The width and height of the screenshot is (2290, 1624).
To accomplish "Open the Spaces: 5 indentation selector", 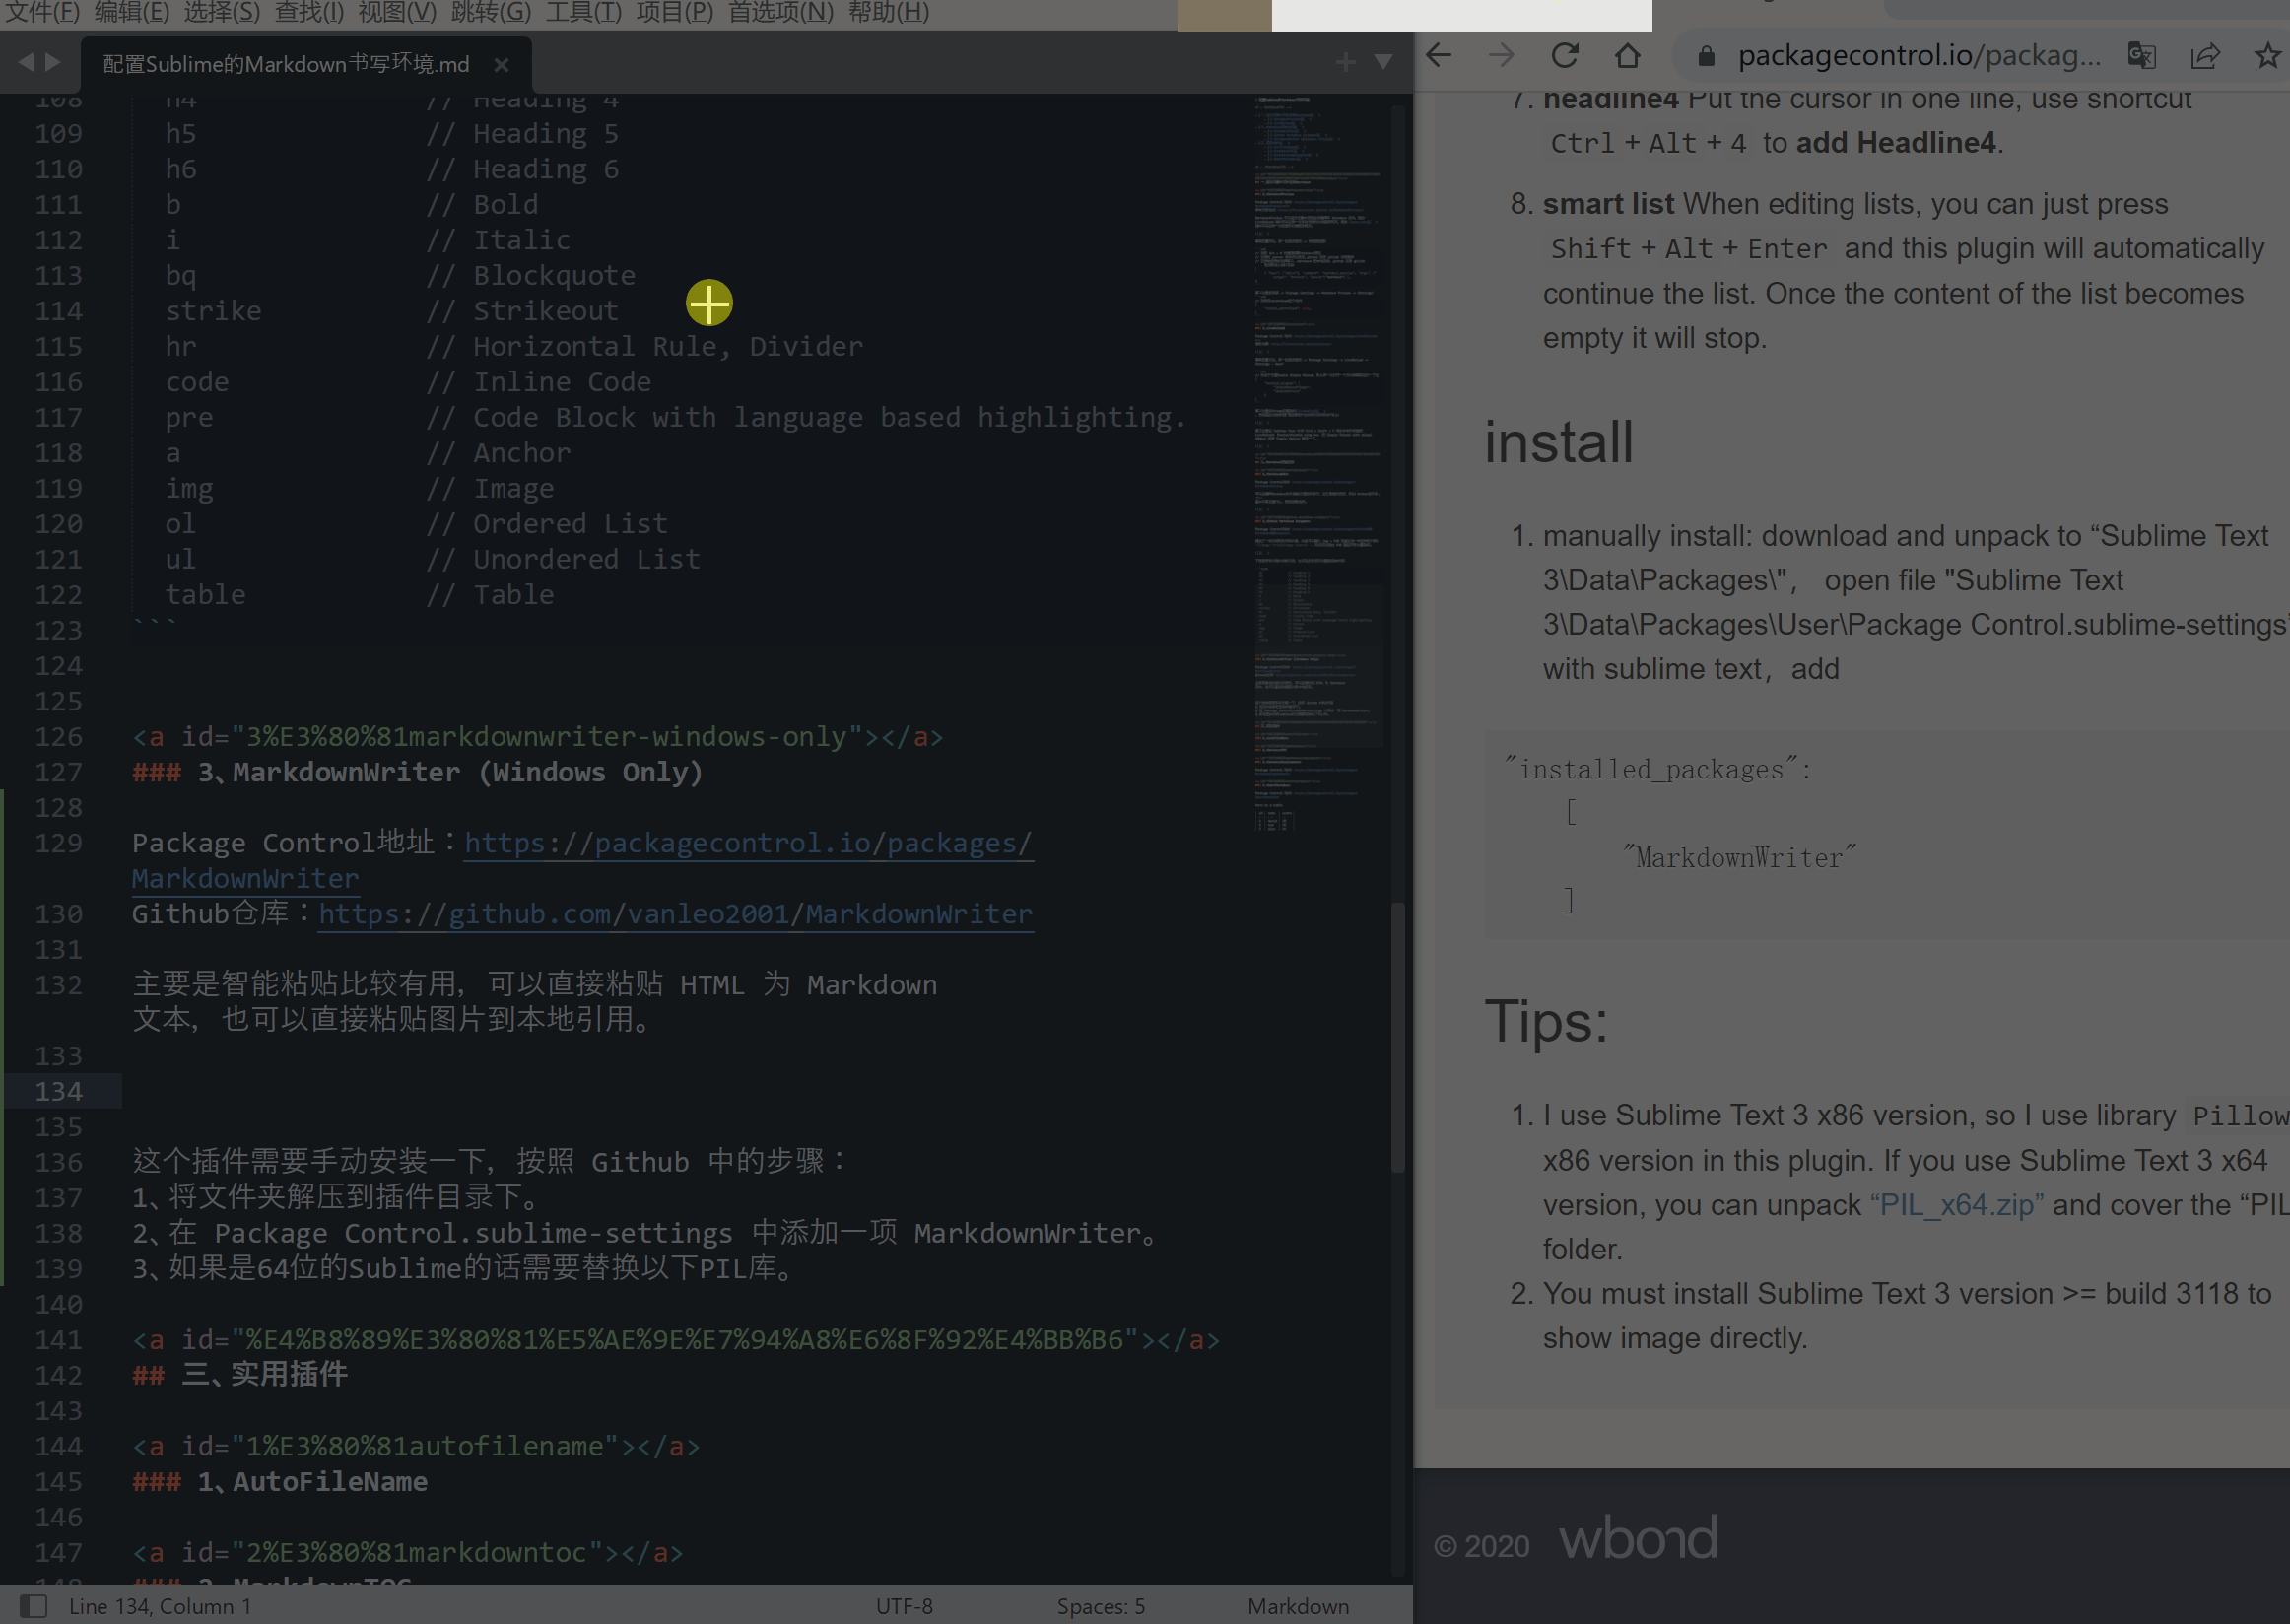I will point(1101,1606).
